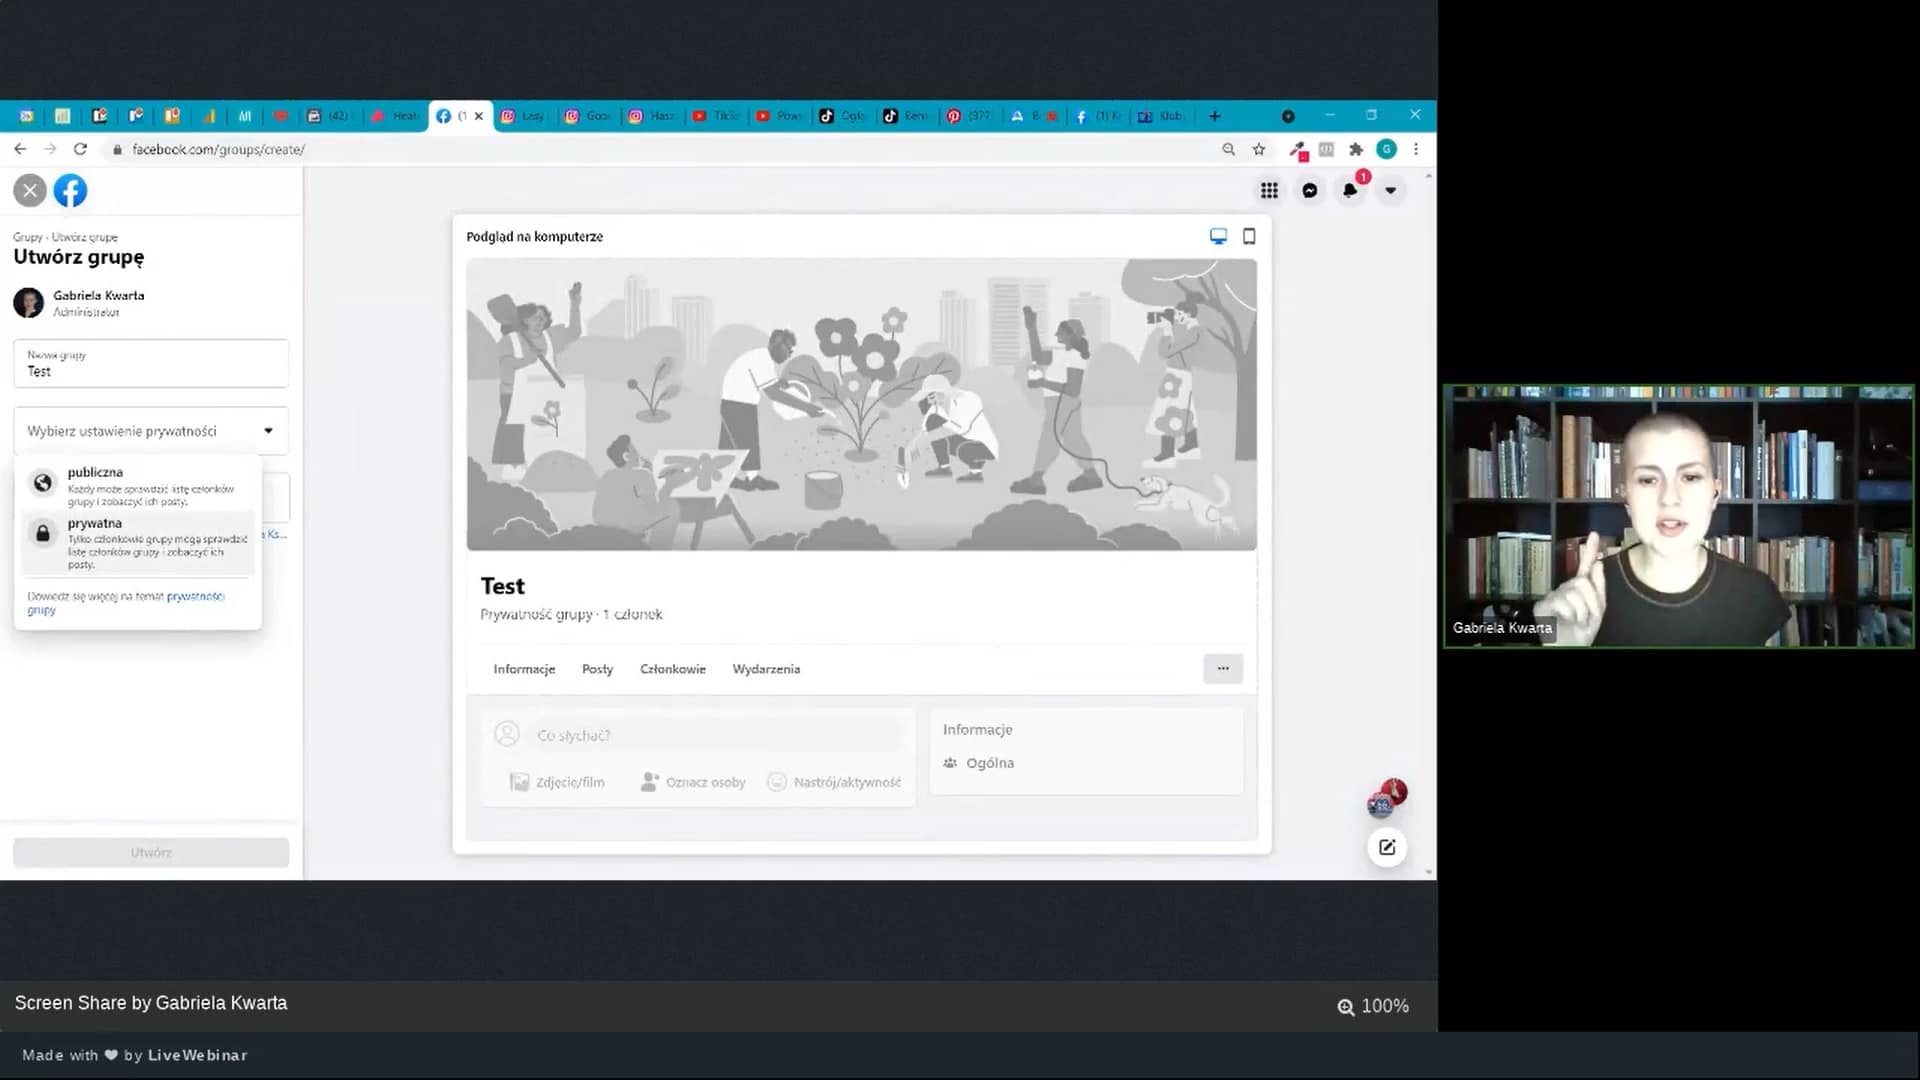Expand 'Wybierz ustawienie prywatności' dropdown

pyautogui.click(x=151, y=431)
